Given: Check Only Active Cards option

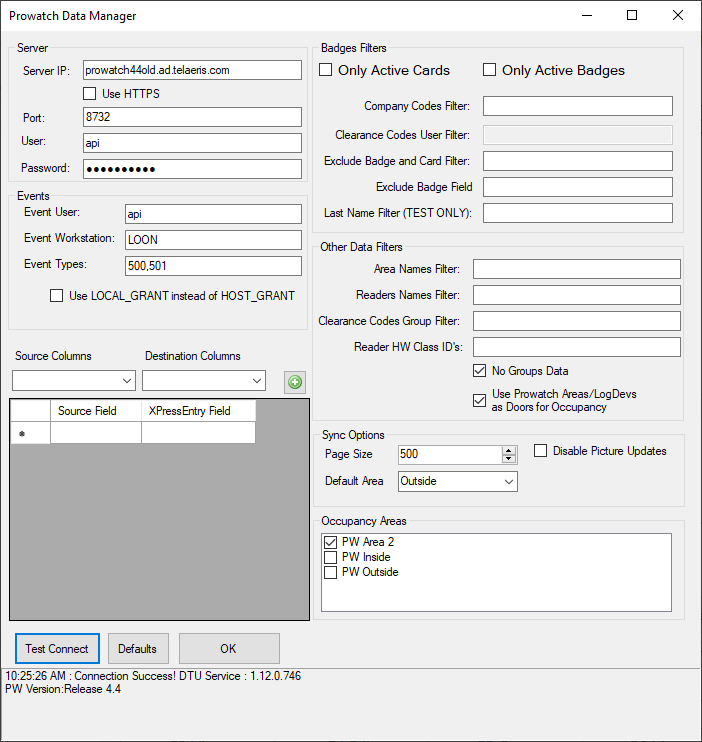Looking at the screenshot, I should (x=326, y=70).
